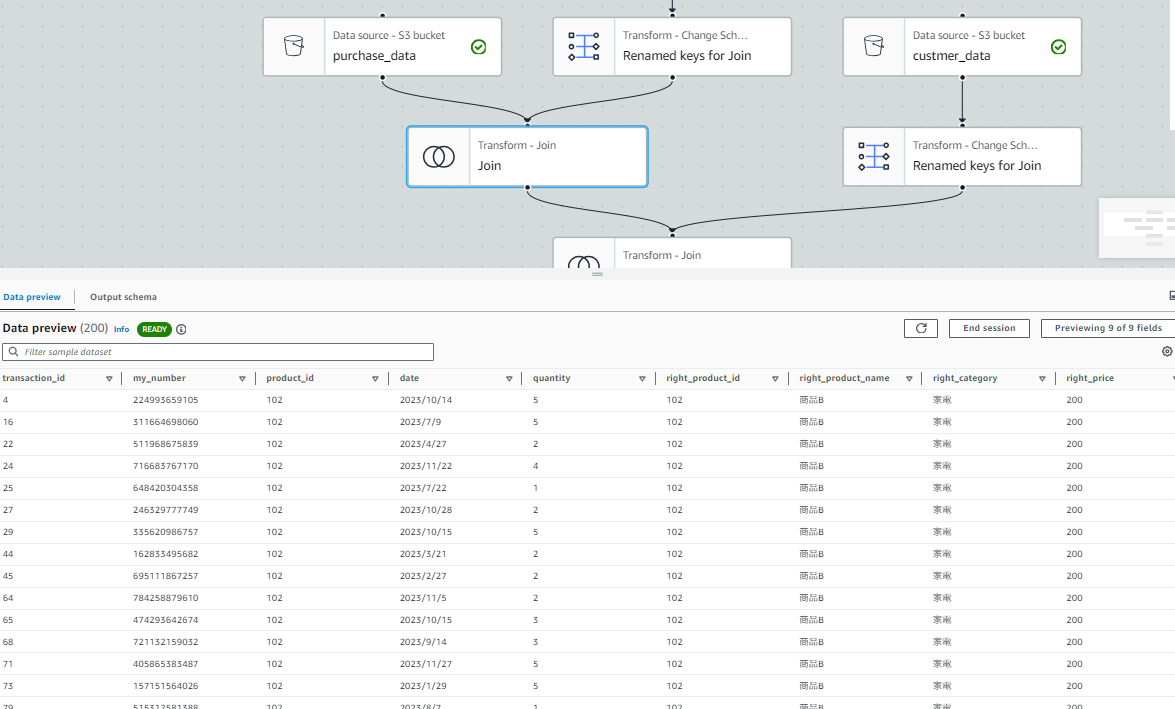Click the right_price column header
Viewport: 1175px width, 709px height.
click(1090, 378)
